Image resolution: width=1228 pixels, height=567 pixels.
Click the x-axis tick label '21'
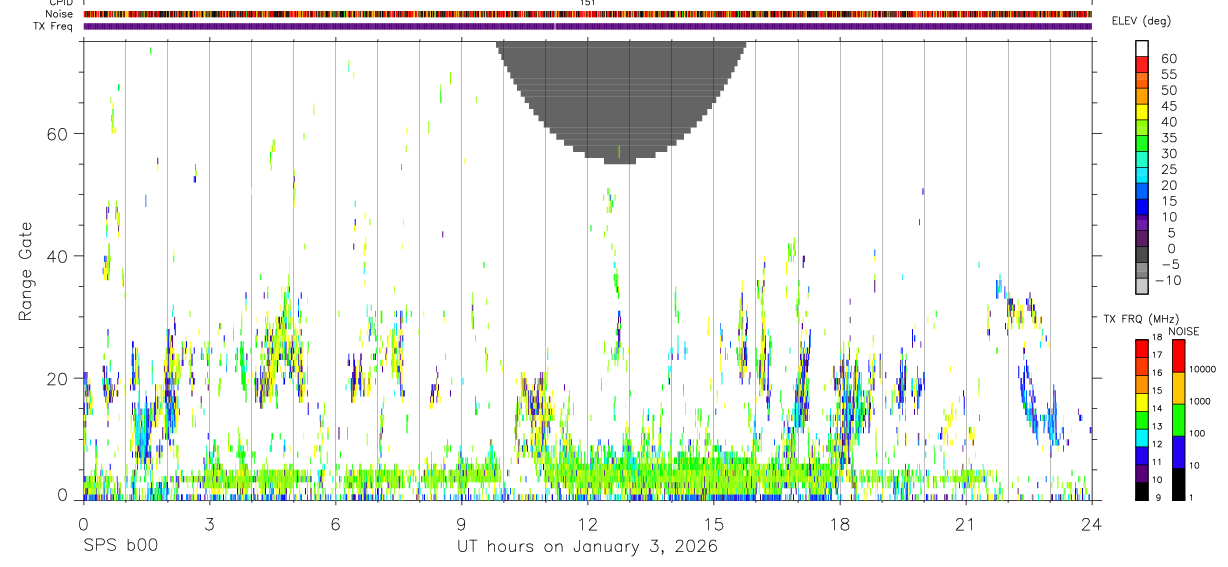965,524
